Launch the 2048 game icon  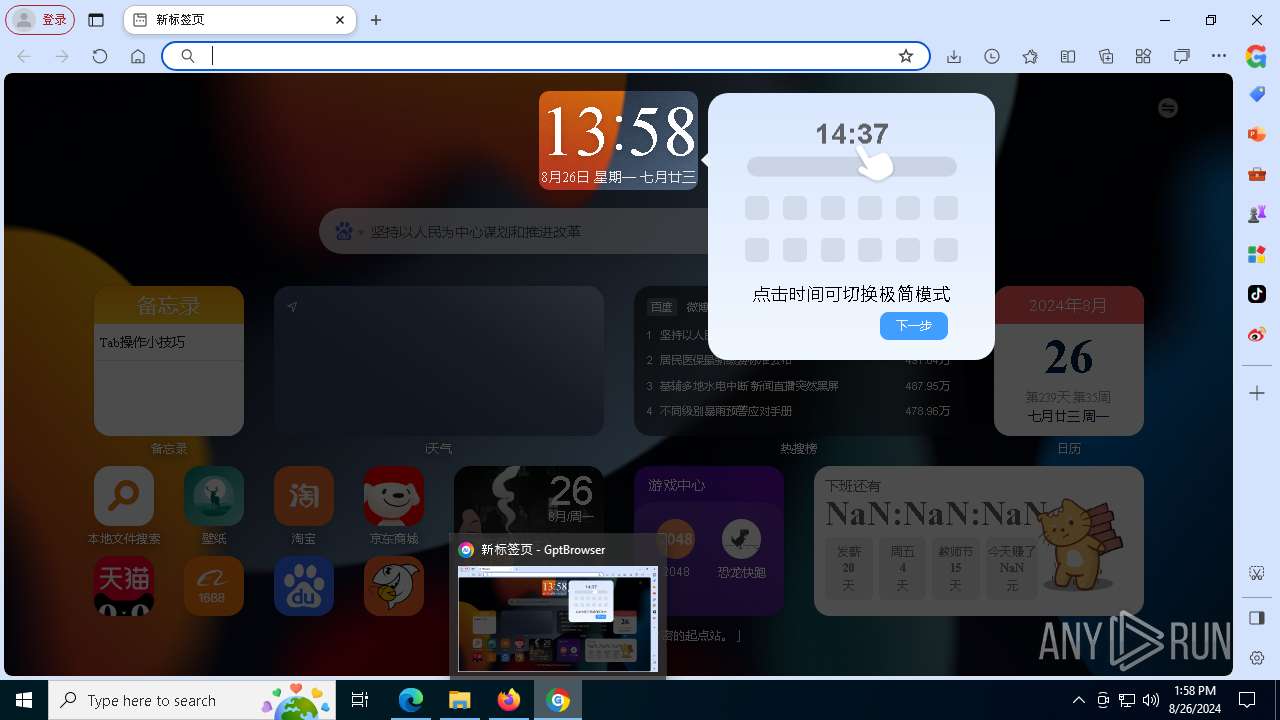[x=676, y=540]
